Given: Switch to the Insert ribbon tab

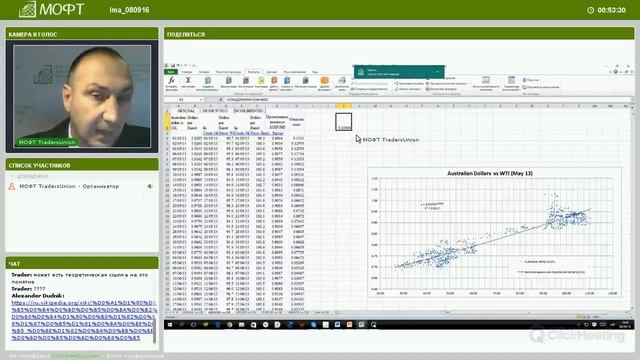Looking at the screenshot, I should [x=204, y=72].
